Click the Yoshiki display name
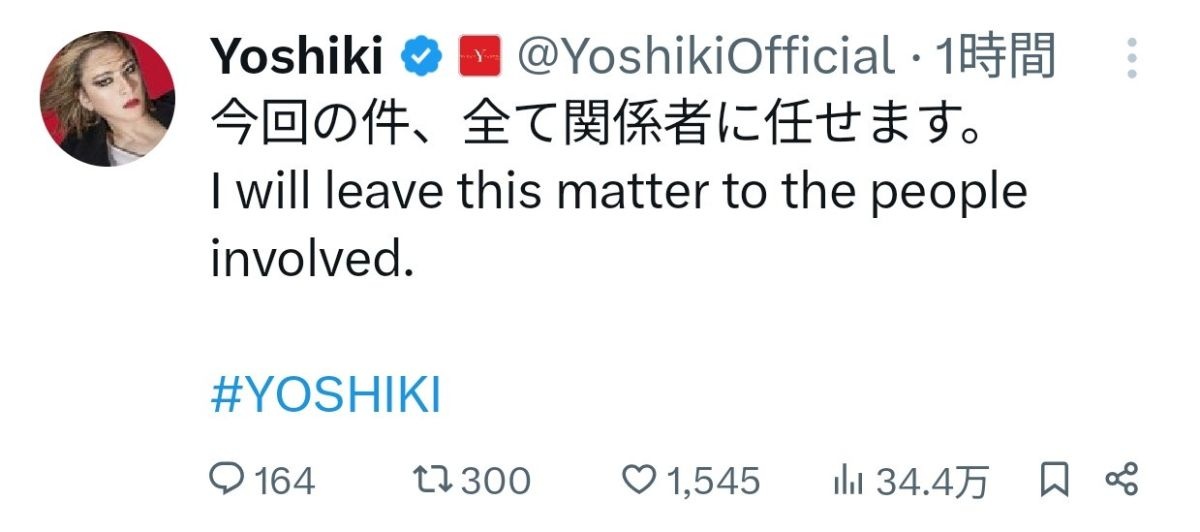This screenshot has height=532, width=1200. [x=297, y=57]
